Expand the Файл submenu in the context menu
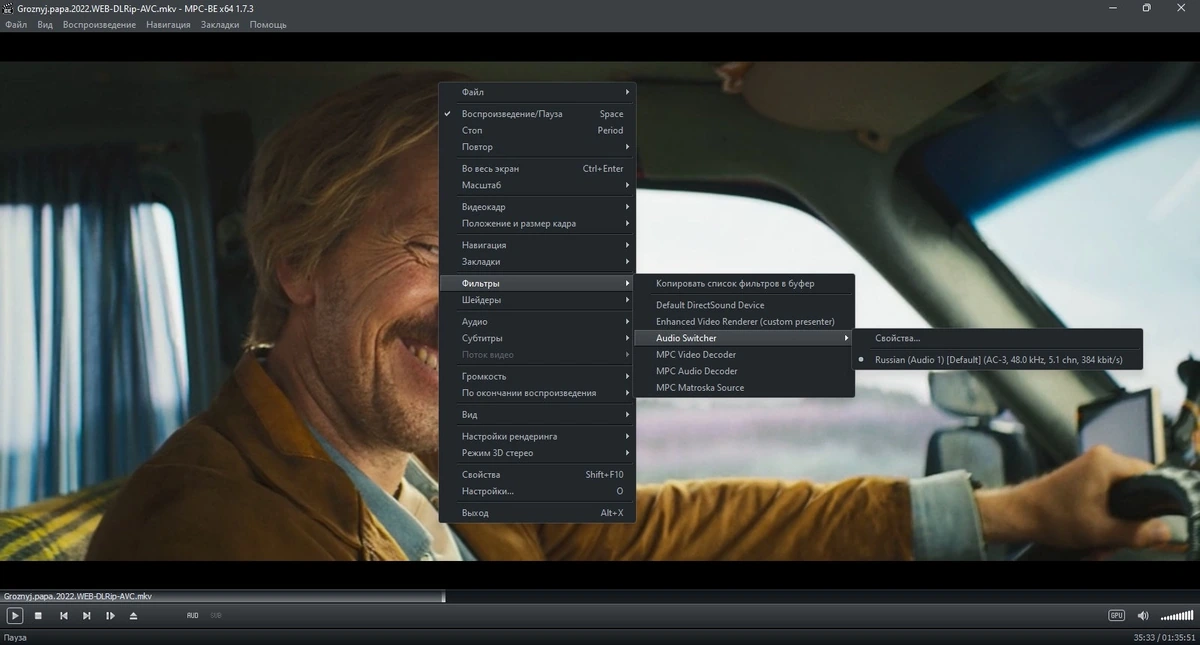Viewport: 1200px width, 645px height. pyautogui.click(x=537, y=92)
